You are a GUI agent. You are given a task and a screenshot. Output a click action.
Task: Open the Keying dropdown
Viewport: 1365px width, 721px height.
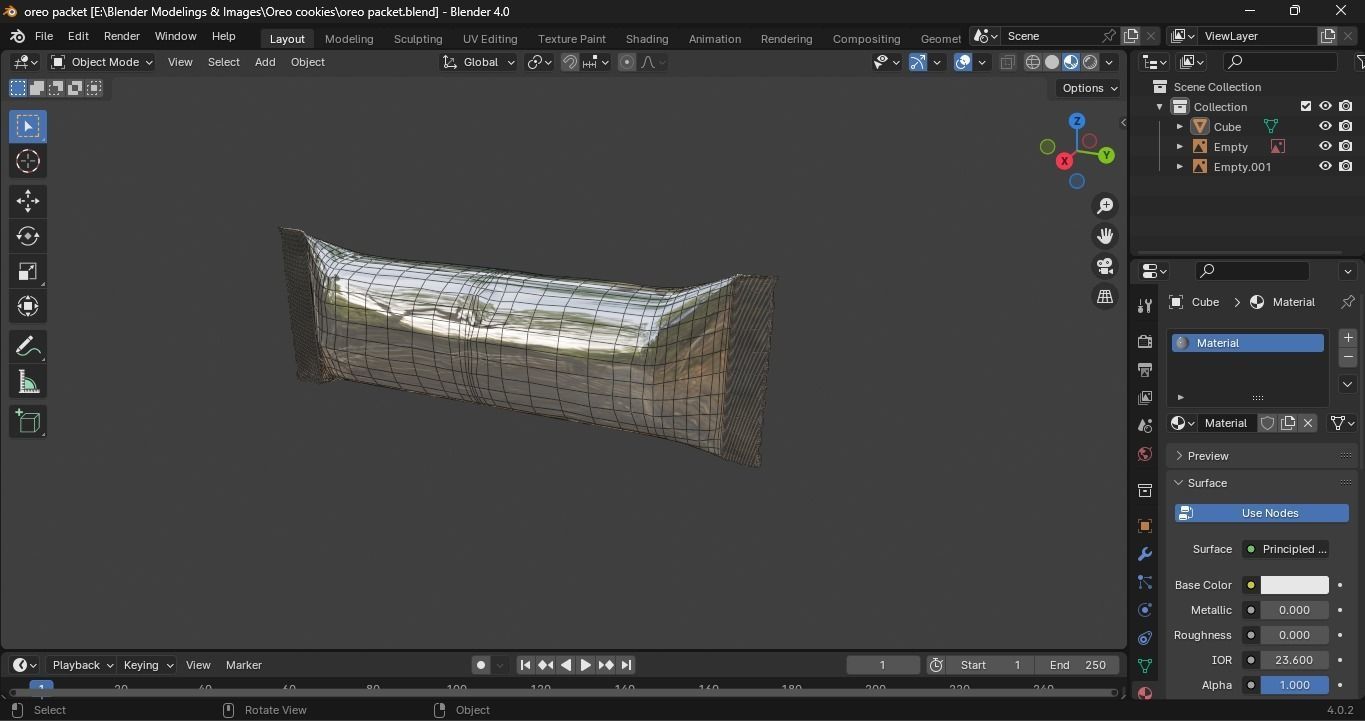pos(148,665)
